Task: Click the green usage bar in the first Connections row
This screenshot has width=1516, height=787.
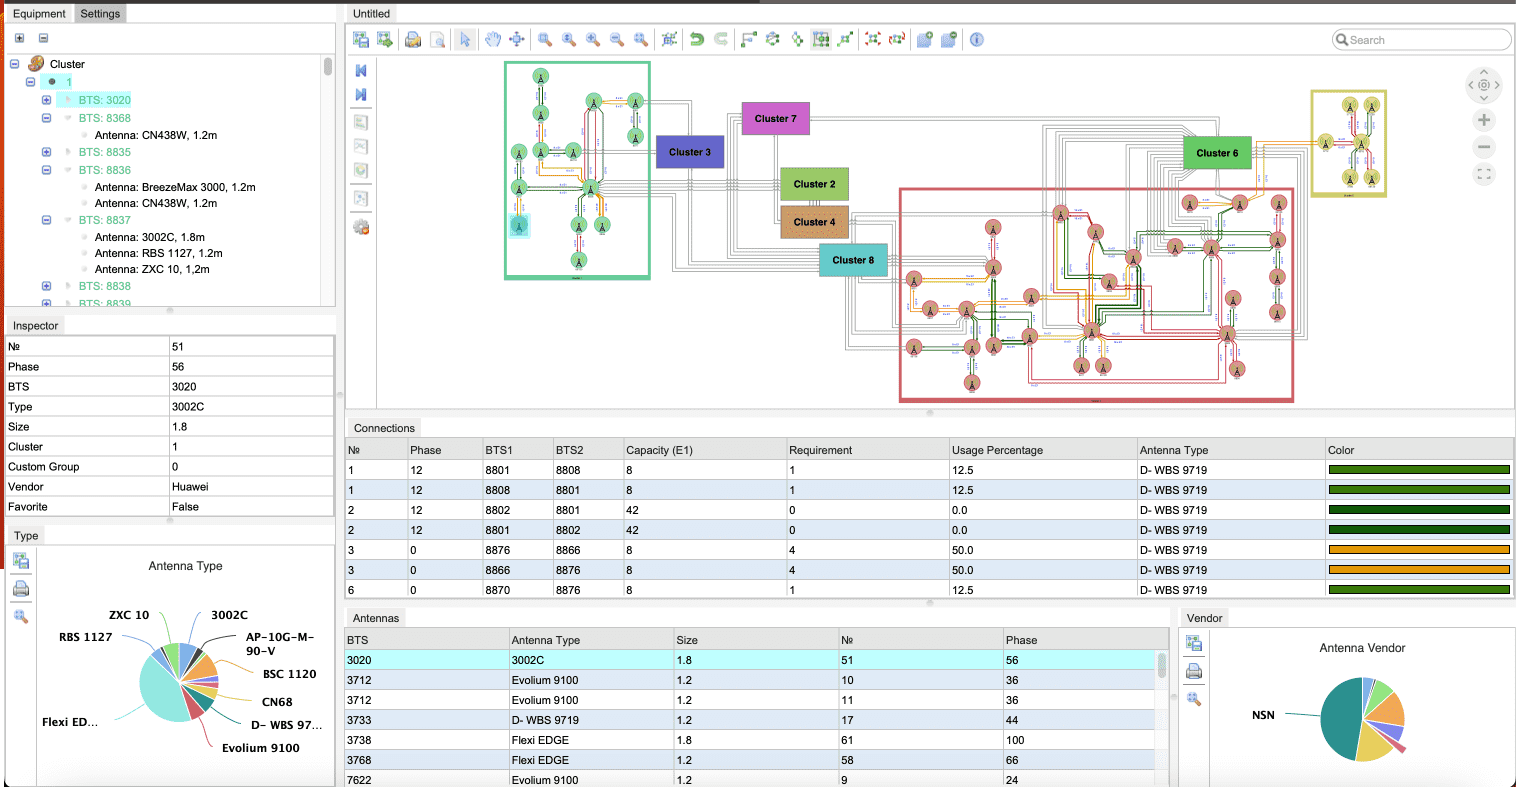Action: (x=1418, y=470)
